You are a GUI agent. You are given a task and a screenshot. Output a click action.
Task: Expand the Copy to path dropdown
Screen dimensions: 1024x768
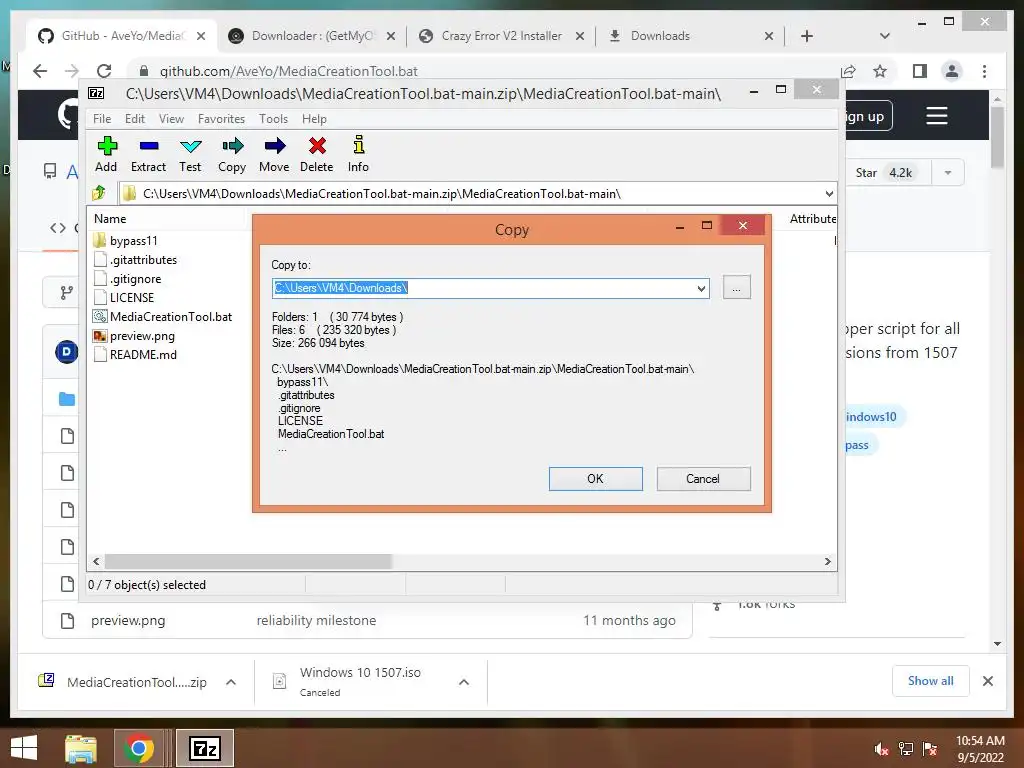click(x=701, y=288)
